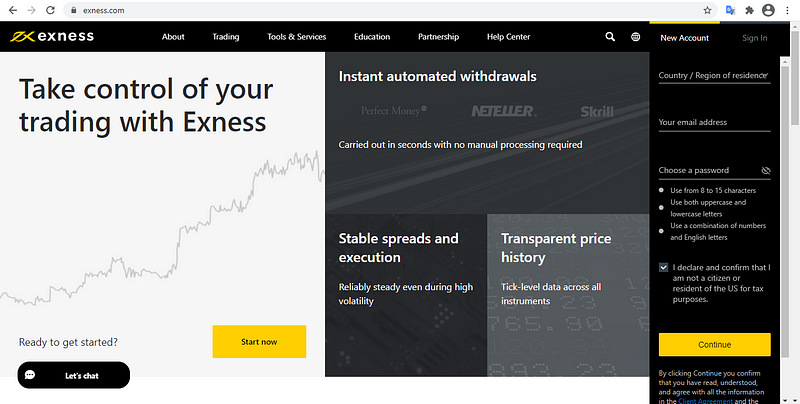Open the Google Translate extension icon
Screen dimensions: 800x404
tap(730, 10)
